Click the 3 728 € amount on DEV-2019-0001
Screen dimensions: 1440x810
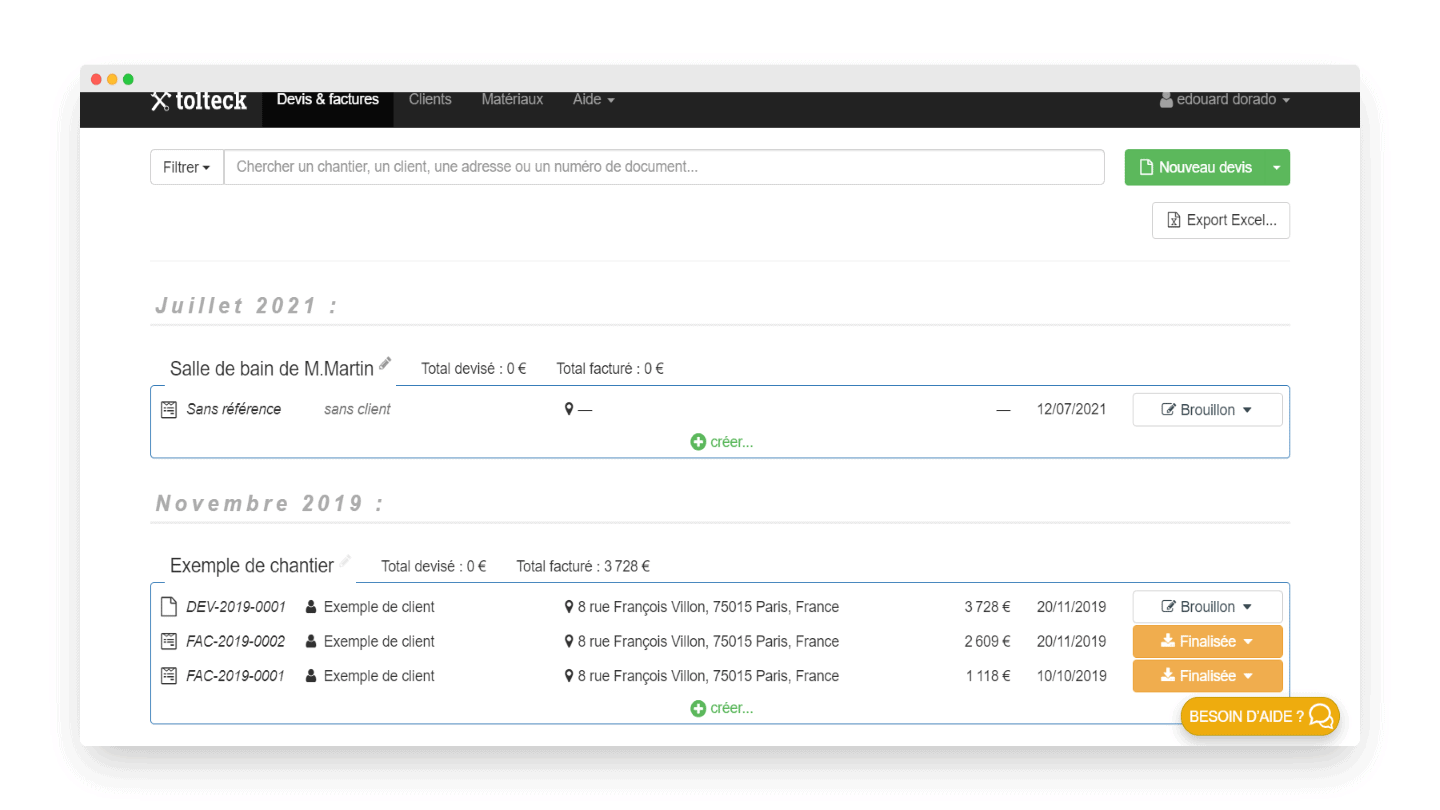987,607
